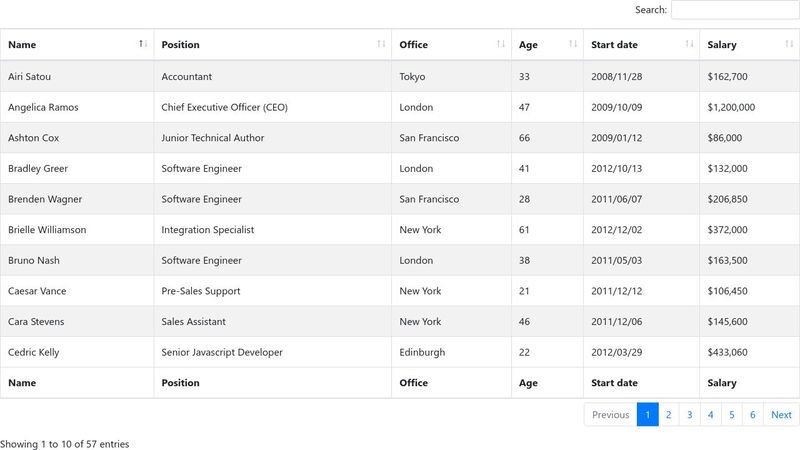Select the Airi Satou row name
The image size is (800, 450).
pos(30,77)
